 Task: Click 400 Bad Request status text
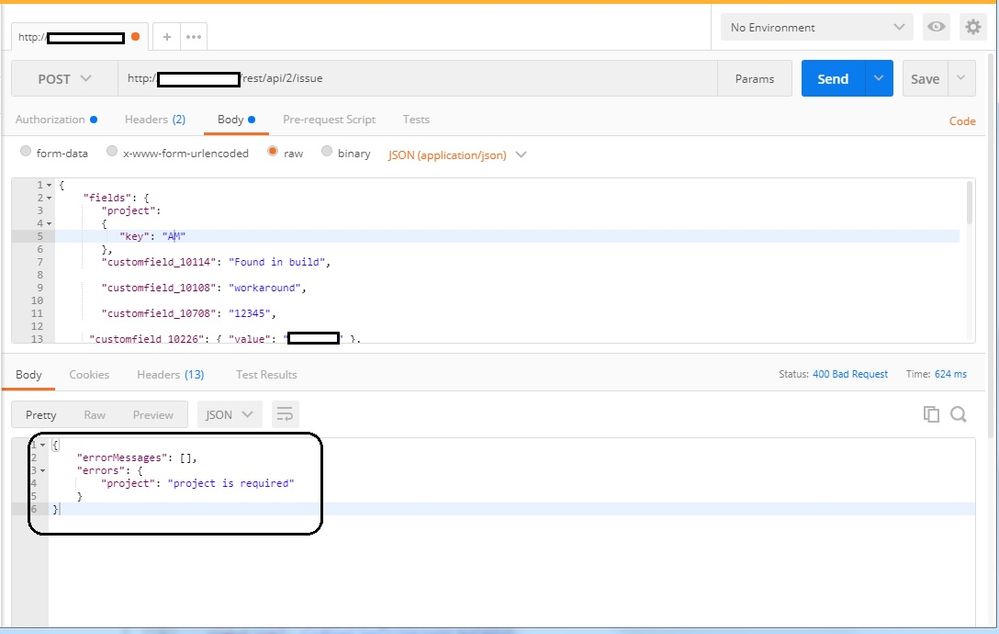[850, 374]
